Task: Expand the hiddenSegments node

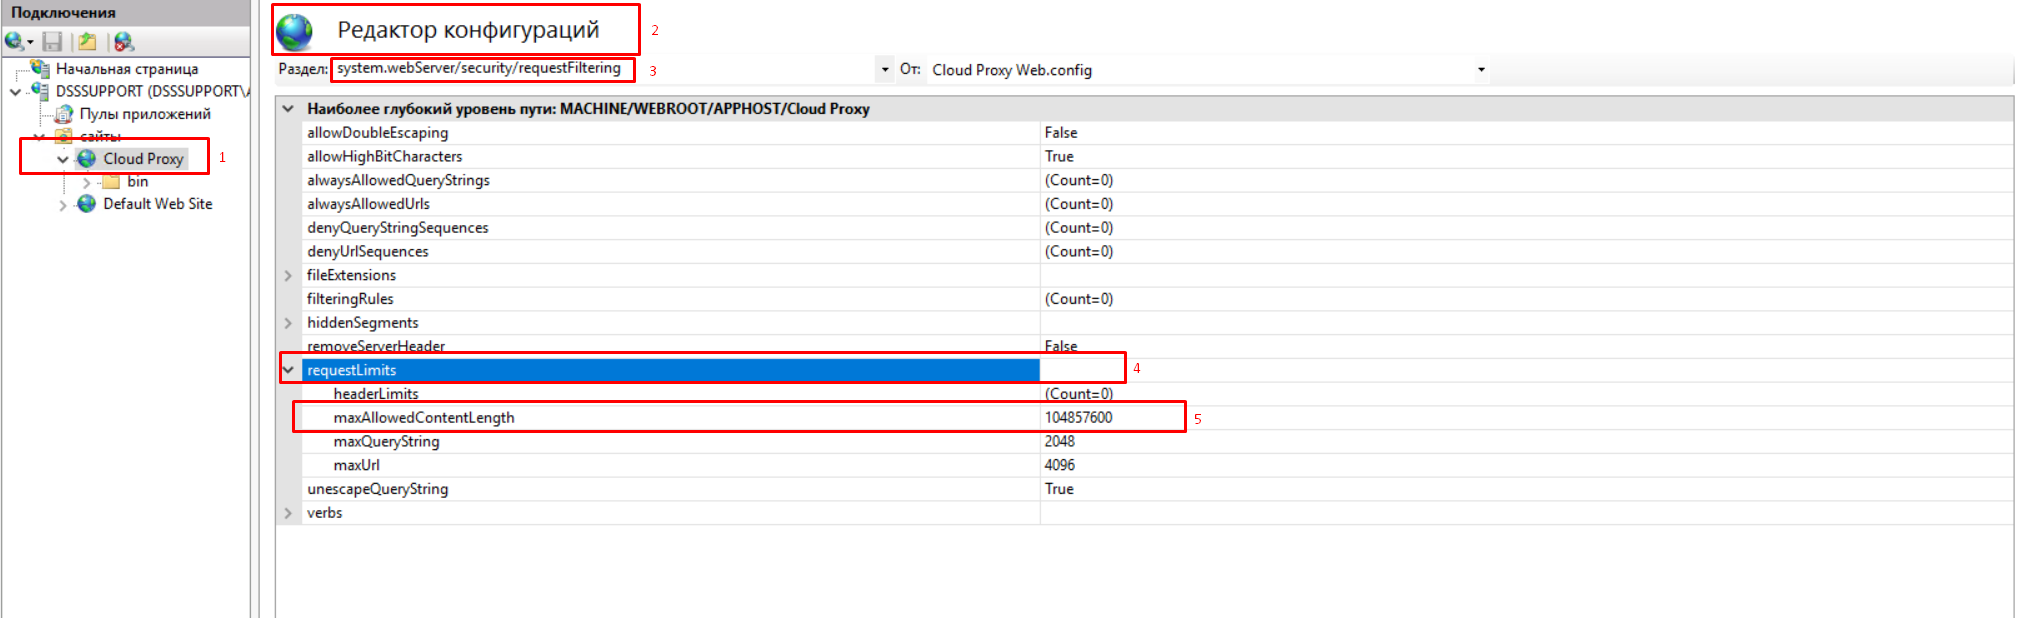Action: coord(289,323)
